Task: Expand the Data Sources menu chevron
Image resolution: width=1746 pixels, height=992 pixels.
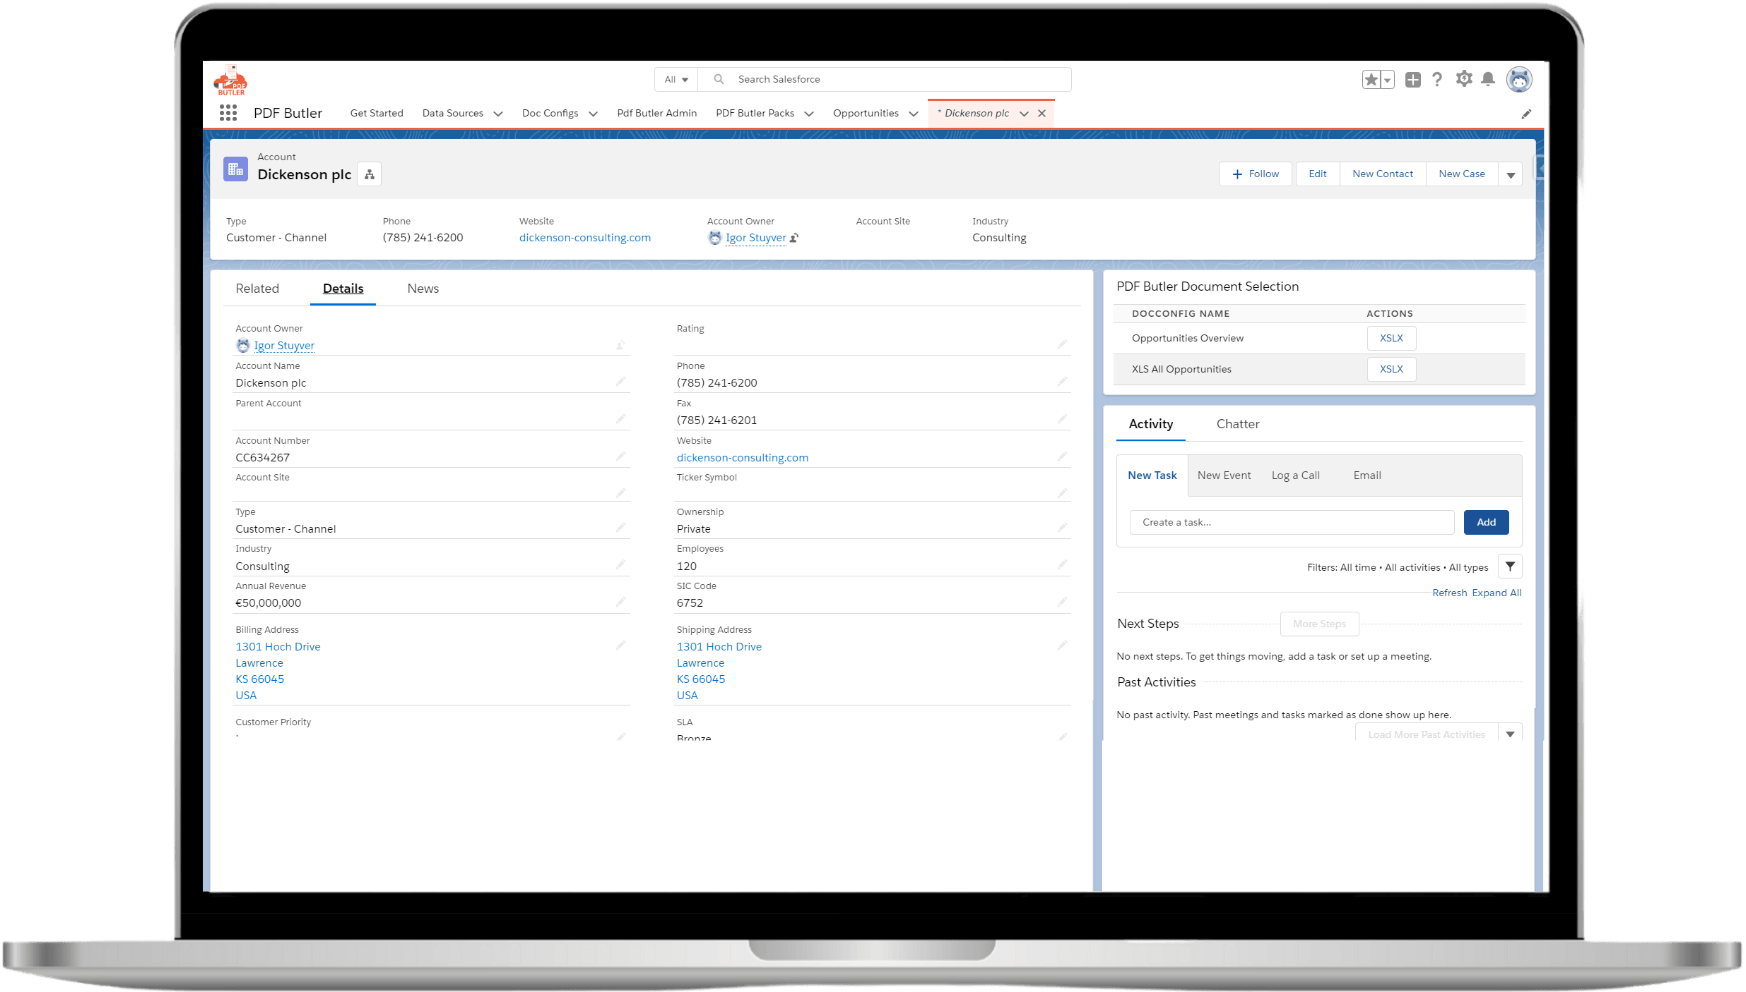Action: coord(498,114)
